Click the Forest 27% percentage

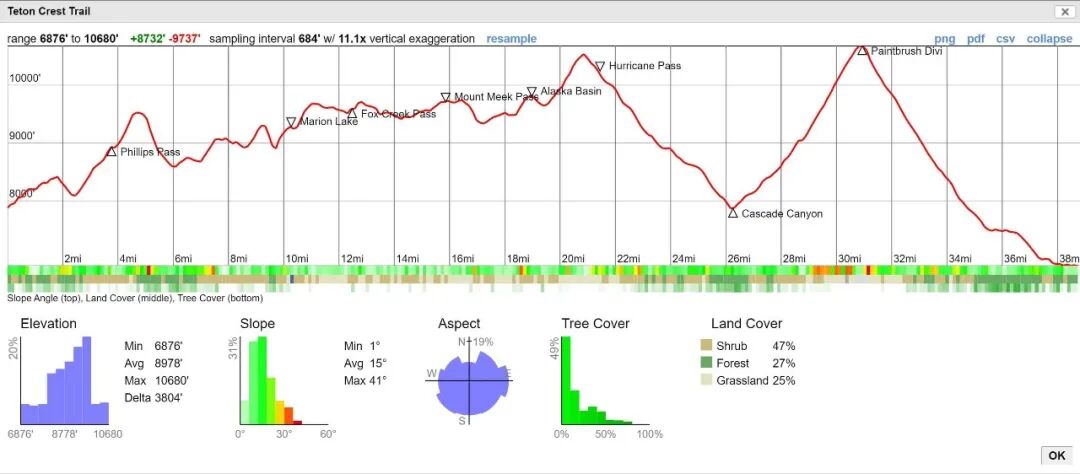point(784,363)
